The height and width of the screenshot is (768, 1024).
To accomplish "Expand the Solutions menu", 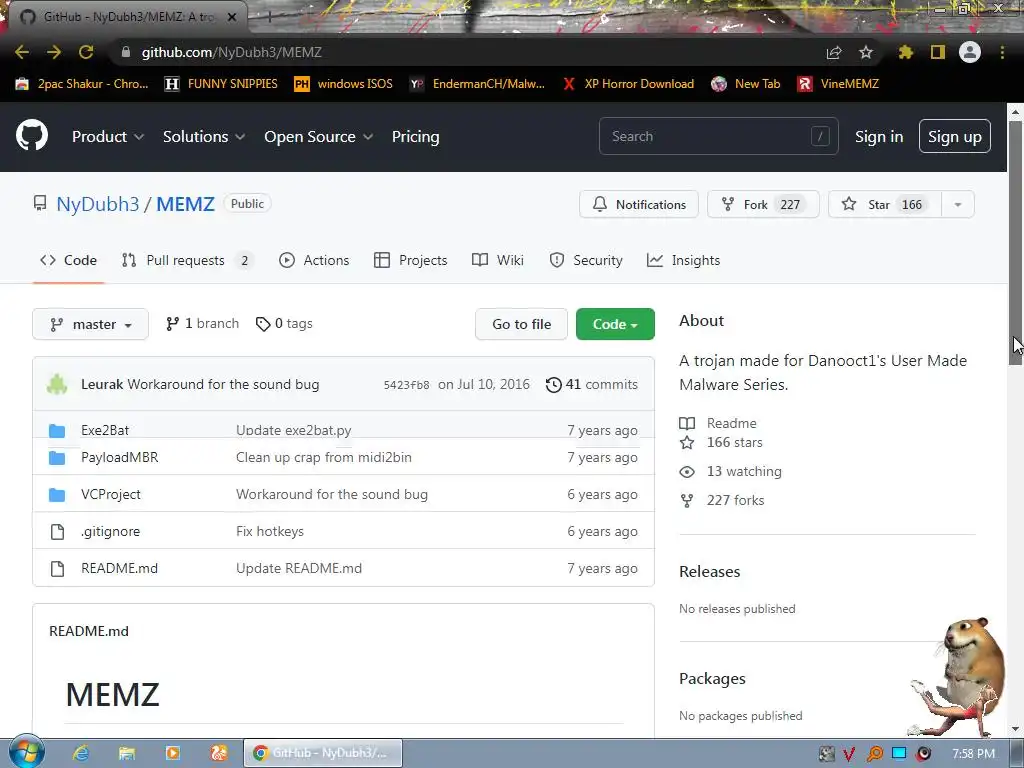I will point(204,136).
